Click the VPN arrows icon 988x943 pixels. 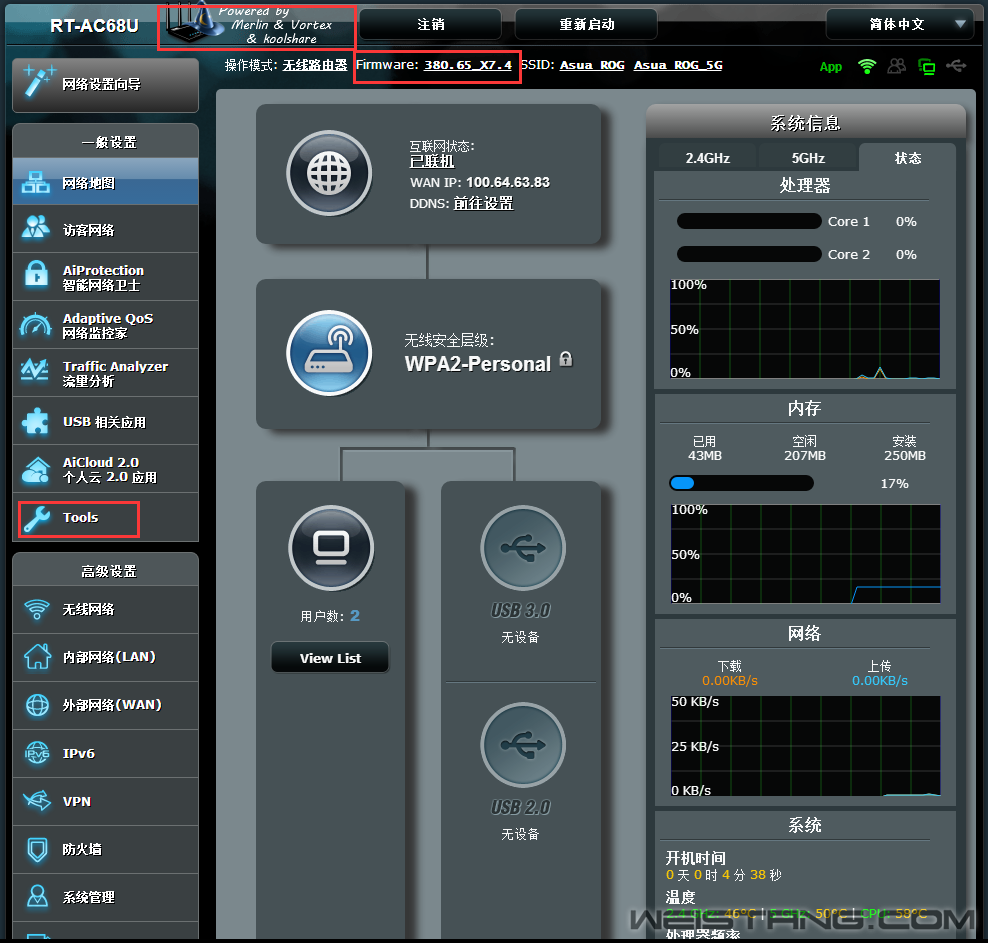(37, 801)
